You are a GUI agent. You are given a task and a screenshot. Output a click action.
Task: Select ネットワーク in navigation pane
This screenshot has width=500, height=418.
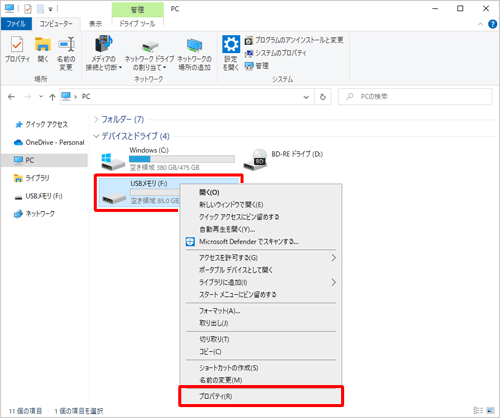pos(34,214)
